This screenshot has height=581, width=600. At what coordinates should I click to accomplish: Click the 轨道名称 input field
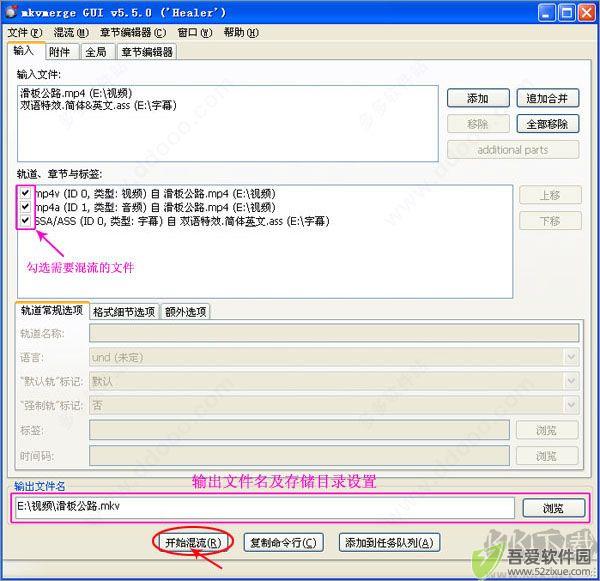[334, 333]
